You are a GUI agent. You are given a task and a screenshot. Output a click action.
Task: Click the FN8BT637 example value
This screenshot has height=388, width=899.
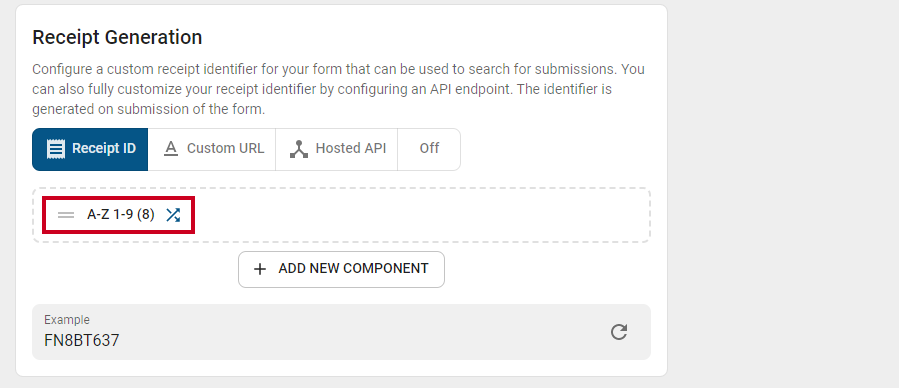[x=81, y=340]
